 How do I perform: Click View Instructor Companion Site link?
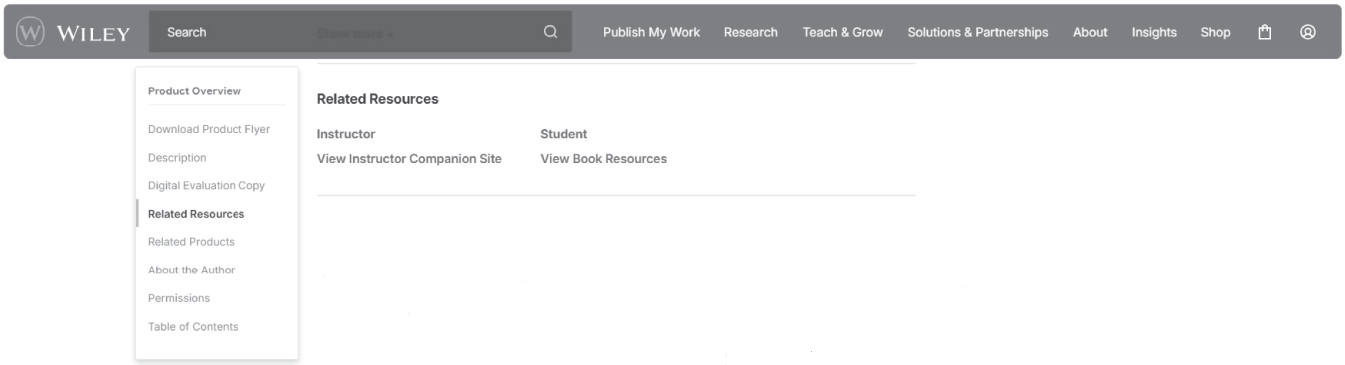[409, 159]
